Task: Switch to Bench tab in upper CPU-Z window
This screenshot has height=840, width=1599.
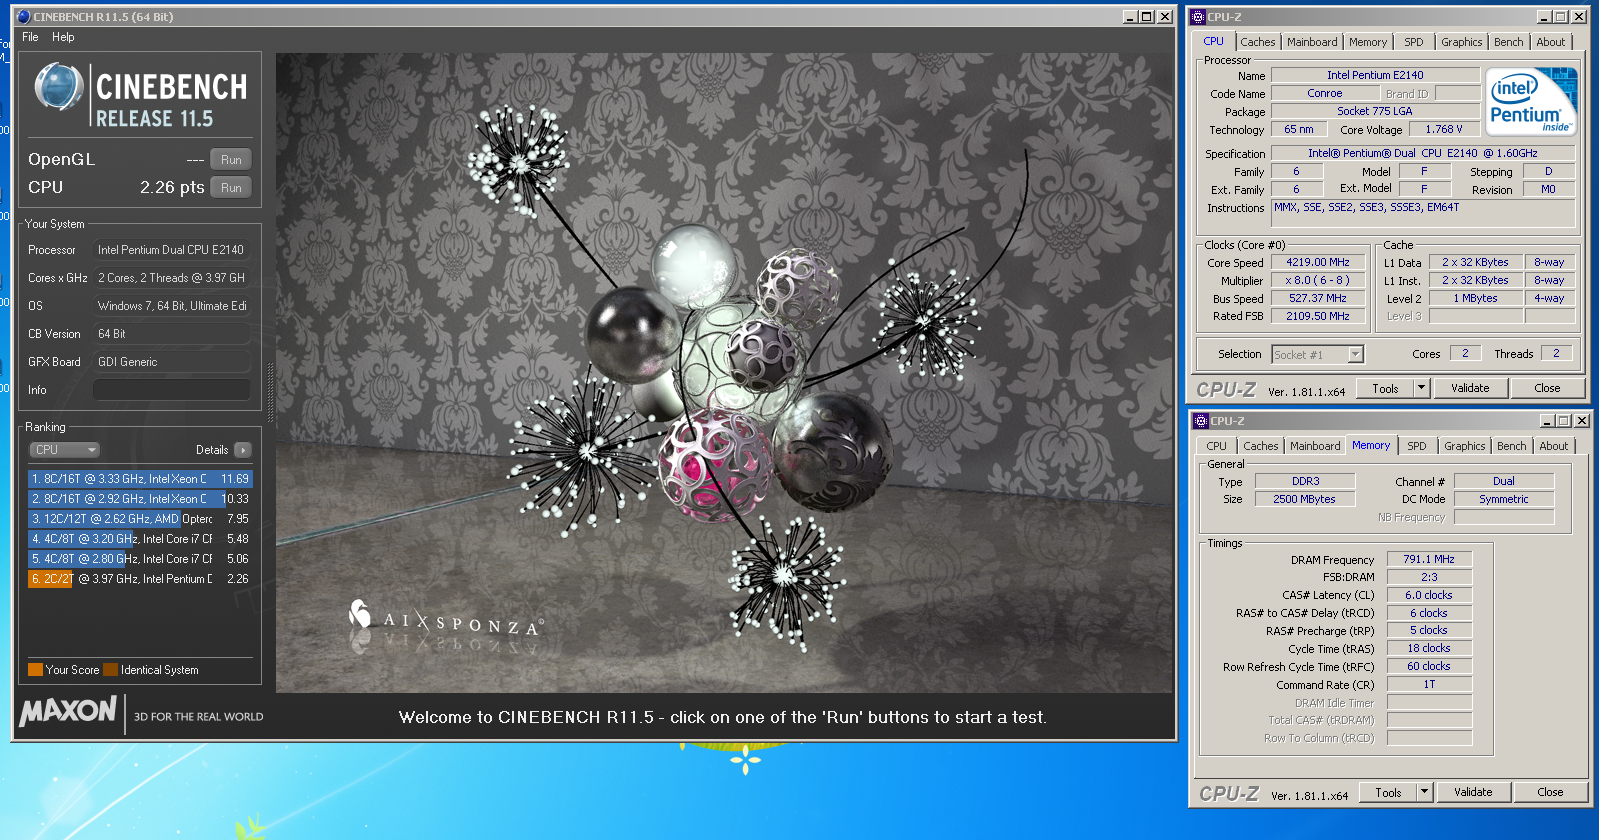Action: (x=1509, y=42)
